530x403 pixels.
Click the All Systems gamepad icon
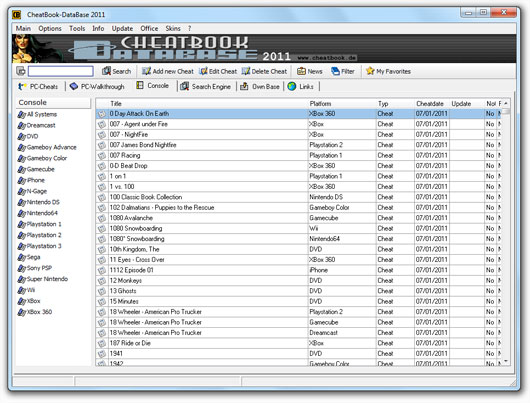[22, 115]
